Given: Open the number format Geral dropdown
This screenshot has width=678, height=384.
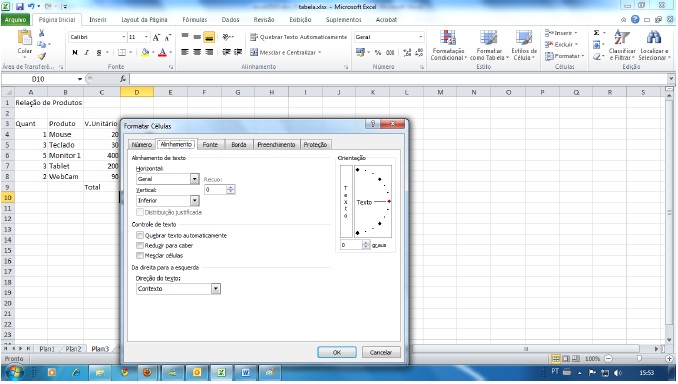Looking at the screenshot, I should point(420,37).
